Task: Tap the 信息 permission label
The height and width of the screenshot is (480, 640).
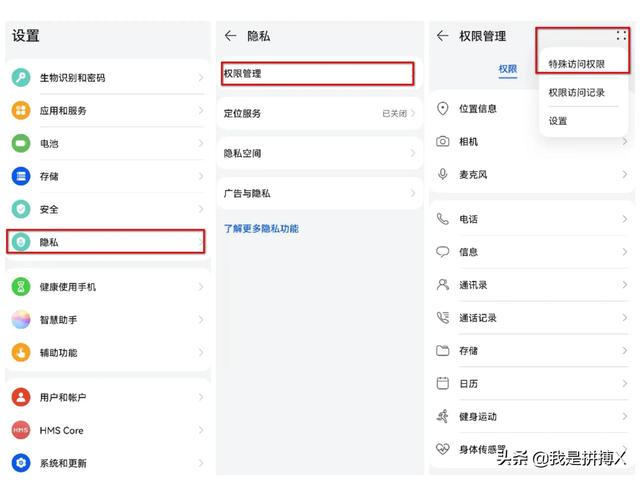Action: [x=468, y=252]
